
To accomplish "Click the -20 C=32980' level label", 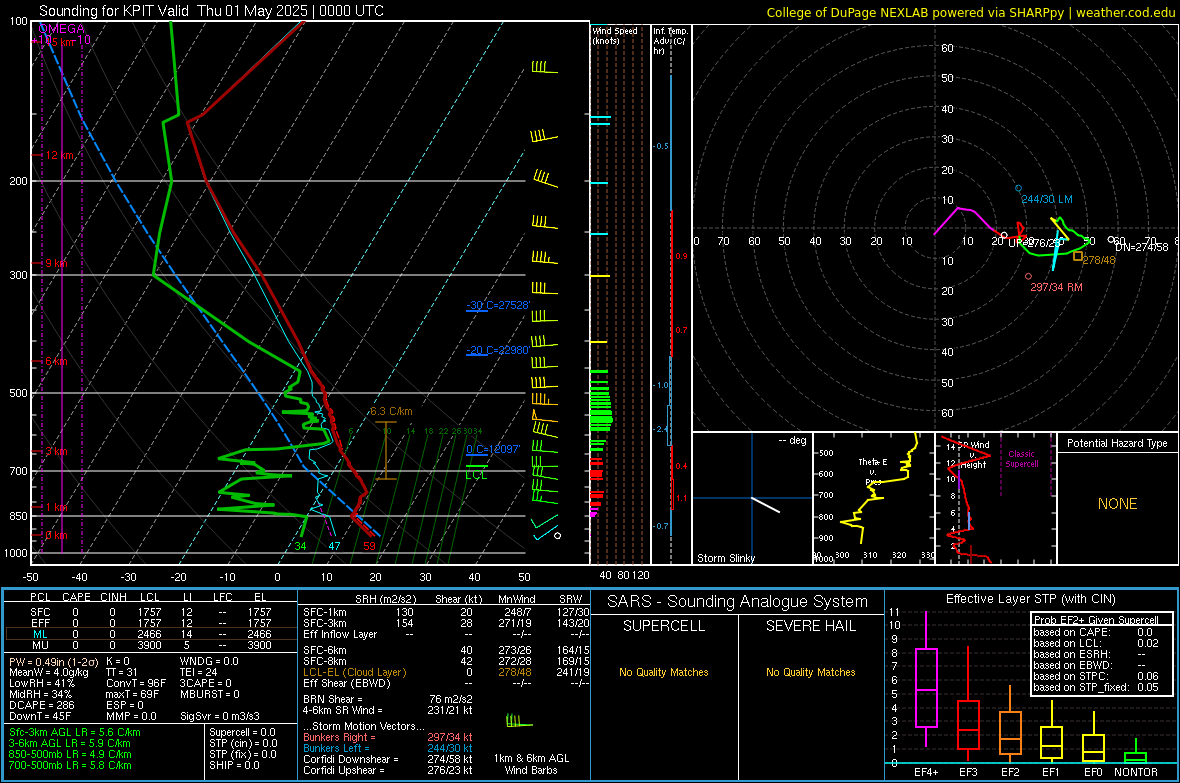I will tap(498, 350).
